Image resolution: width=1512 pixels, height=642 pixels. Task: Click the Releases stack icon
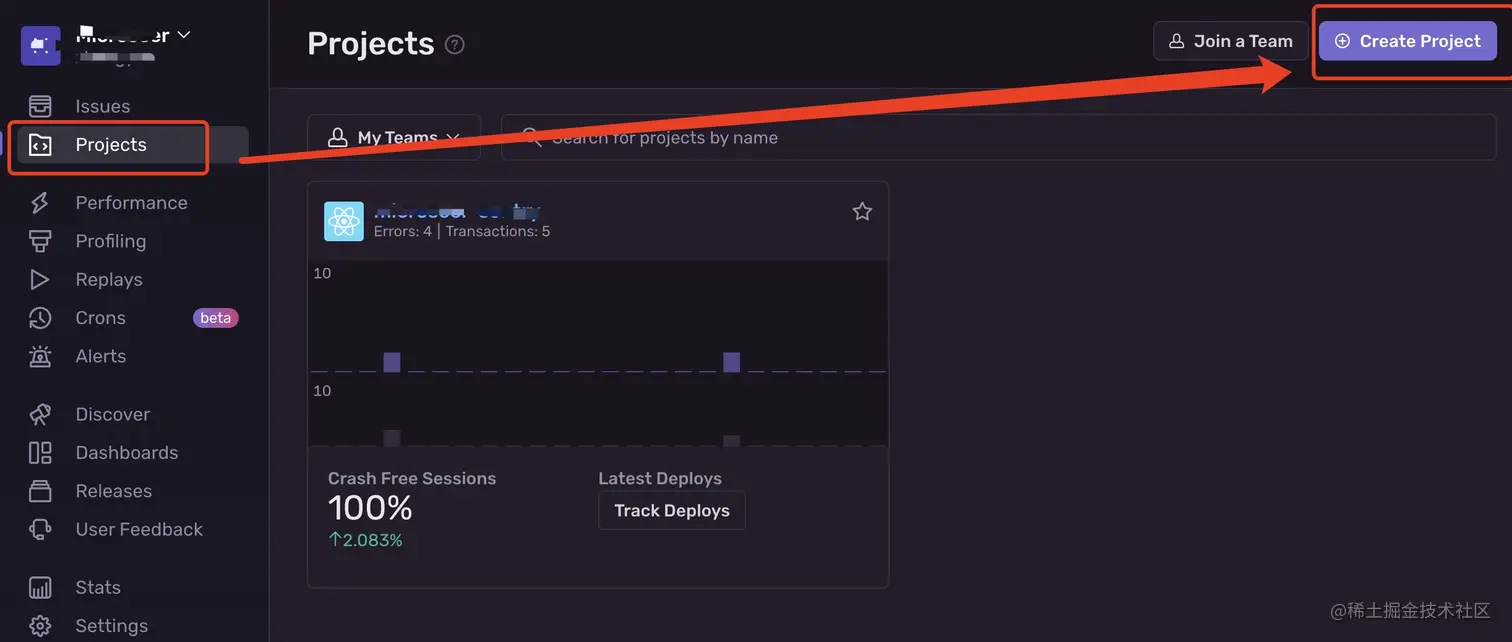(40, 491)
